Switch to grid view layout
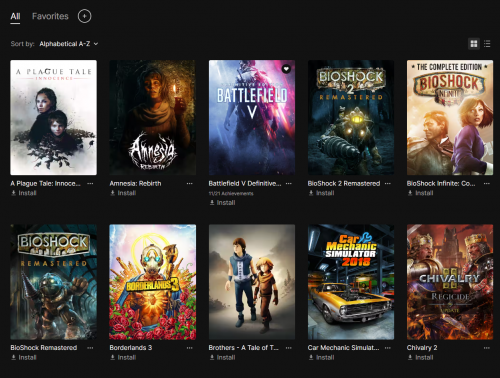Image resolution: width=500 pixels, height=378 pixels. tap(474, 44)
